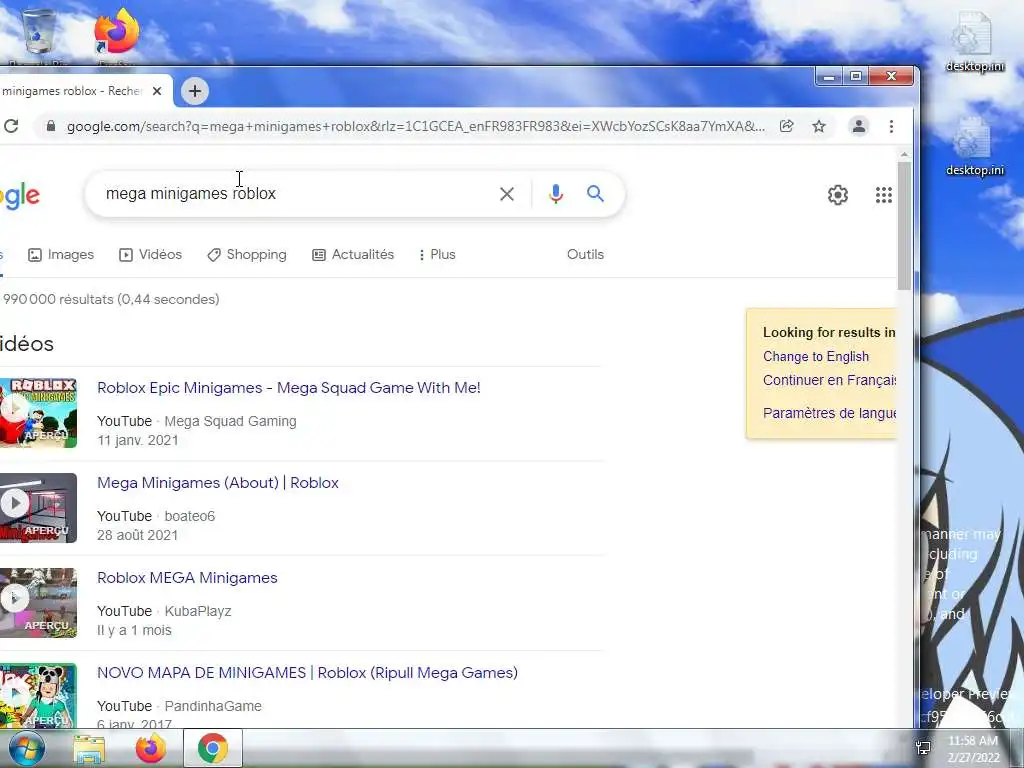Click into the Google search field
This screenshot has width=1024, height=768.
[297, 194]
